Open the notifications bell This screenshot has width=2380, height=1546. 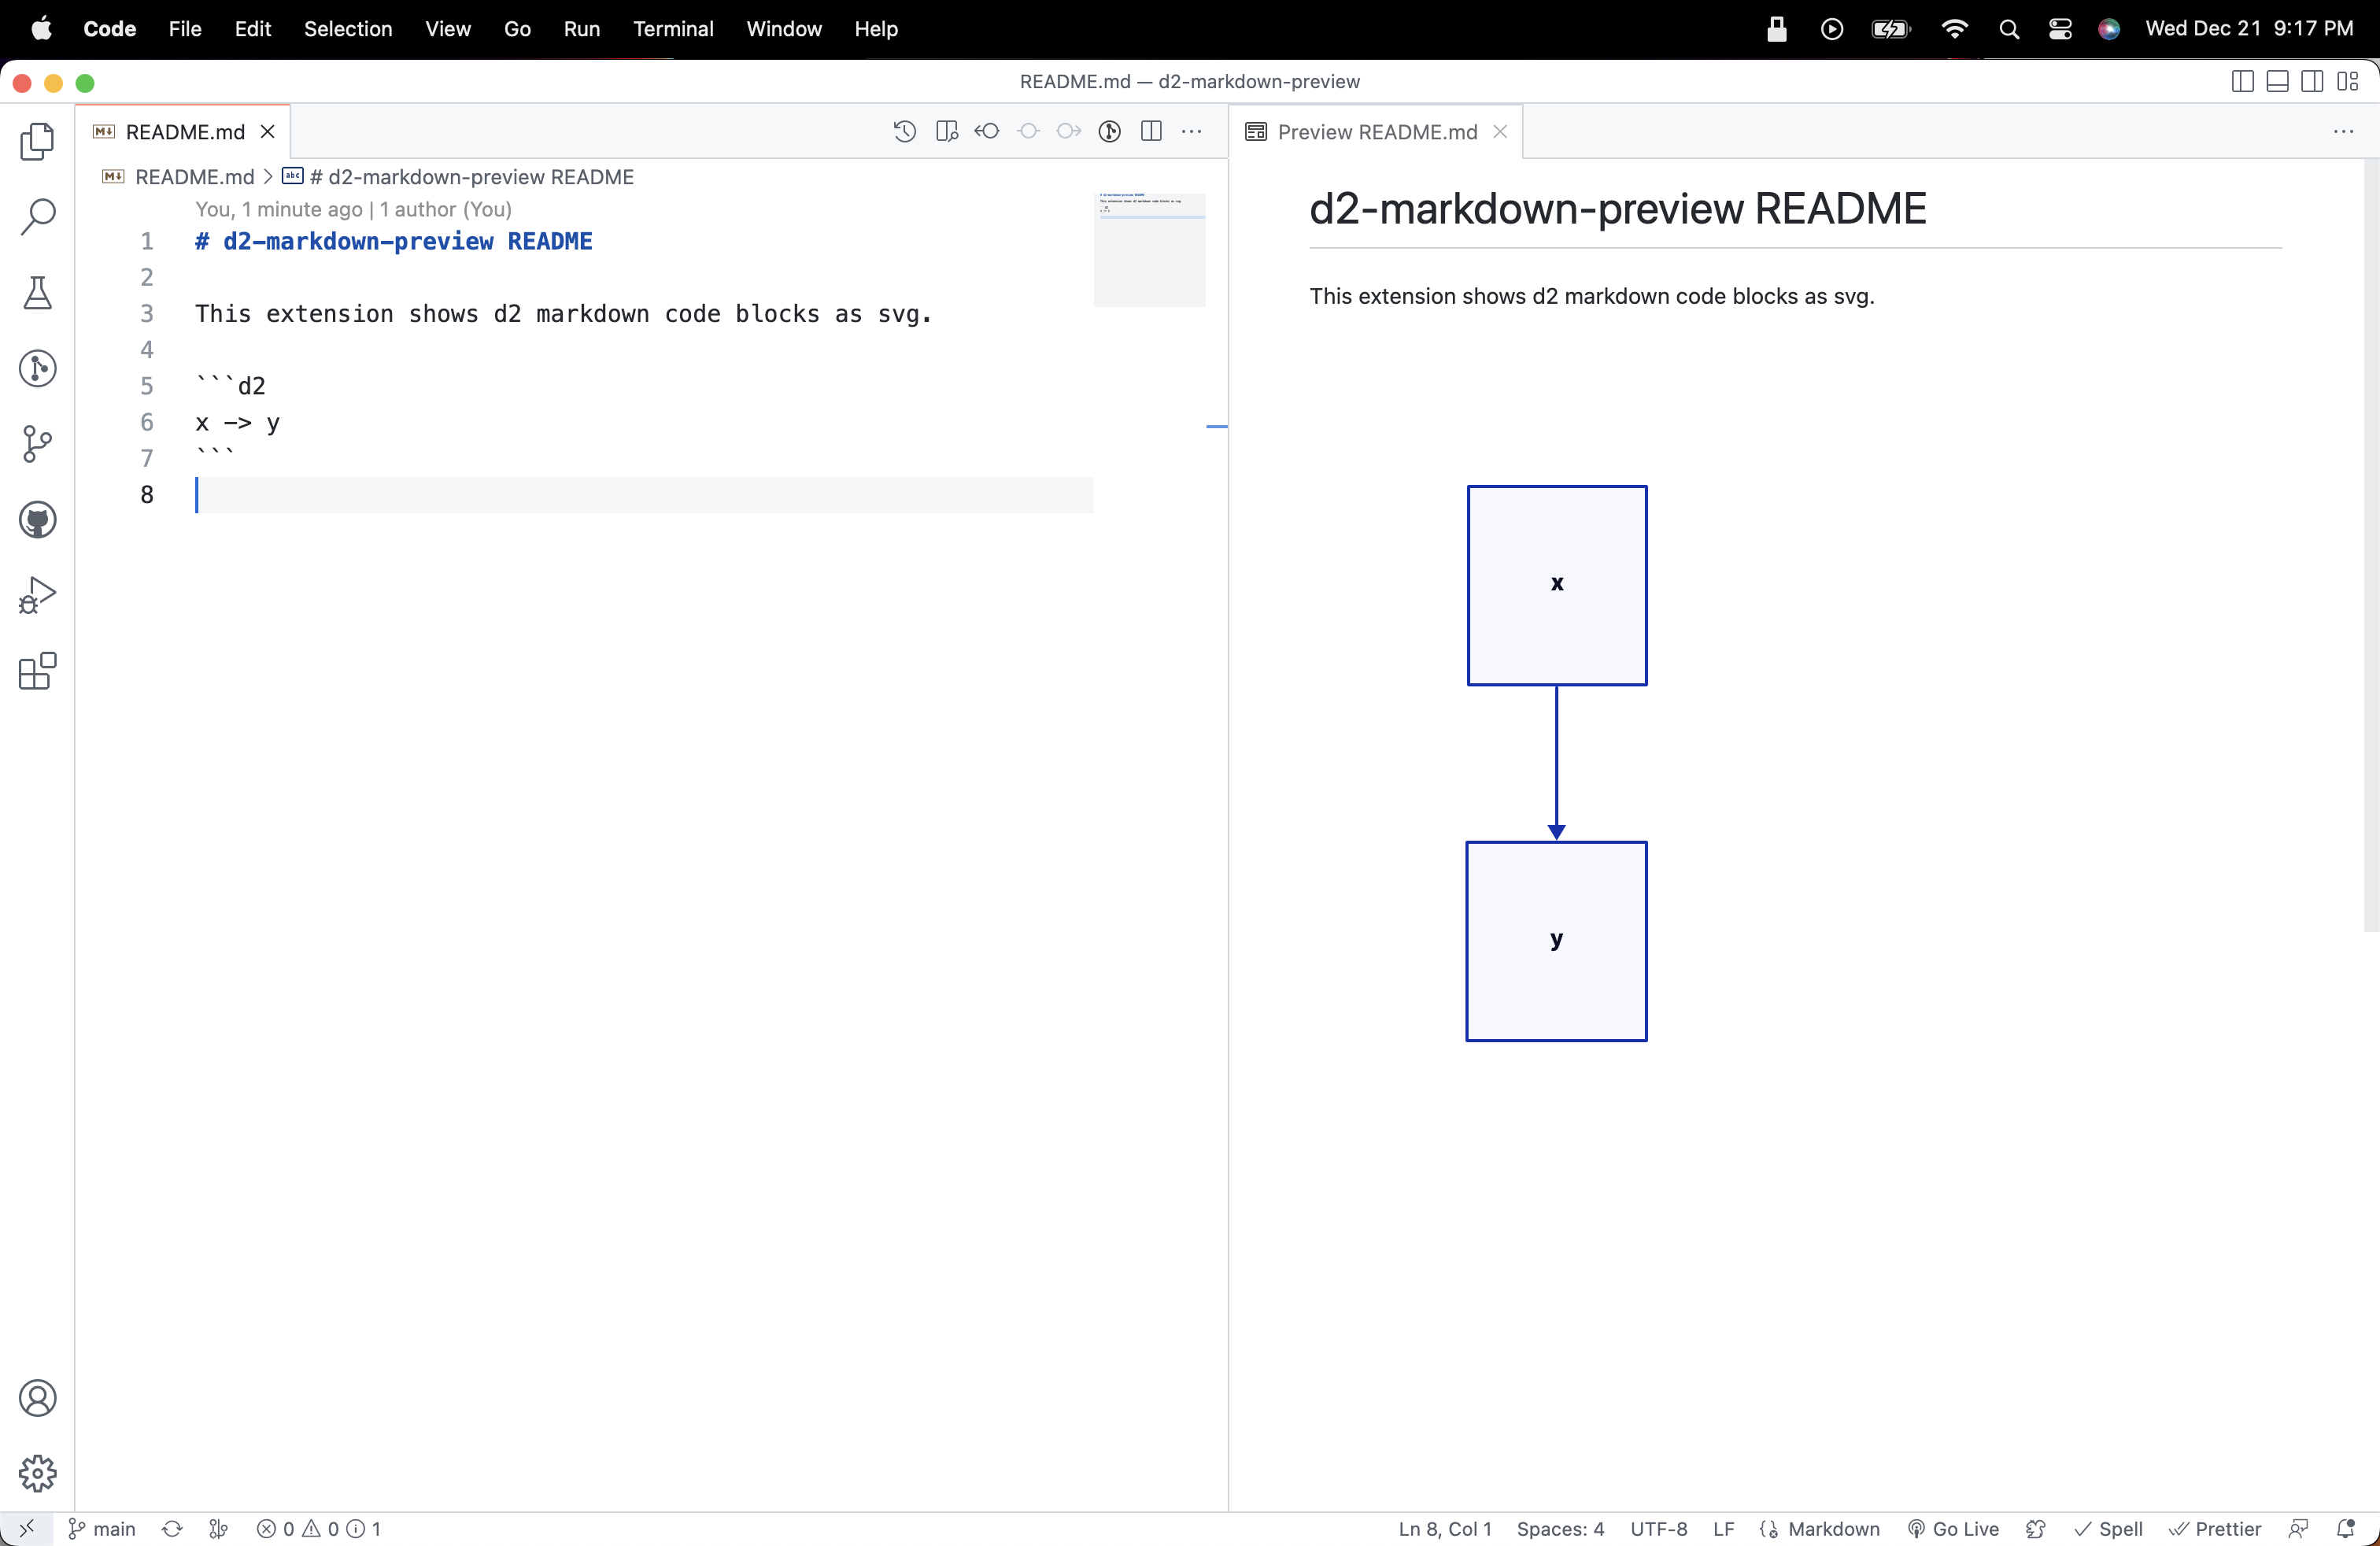point(2345,1529)
